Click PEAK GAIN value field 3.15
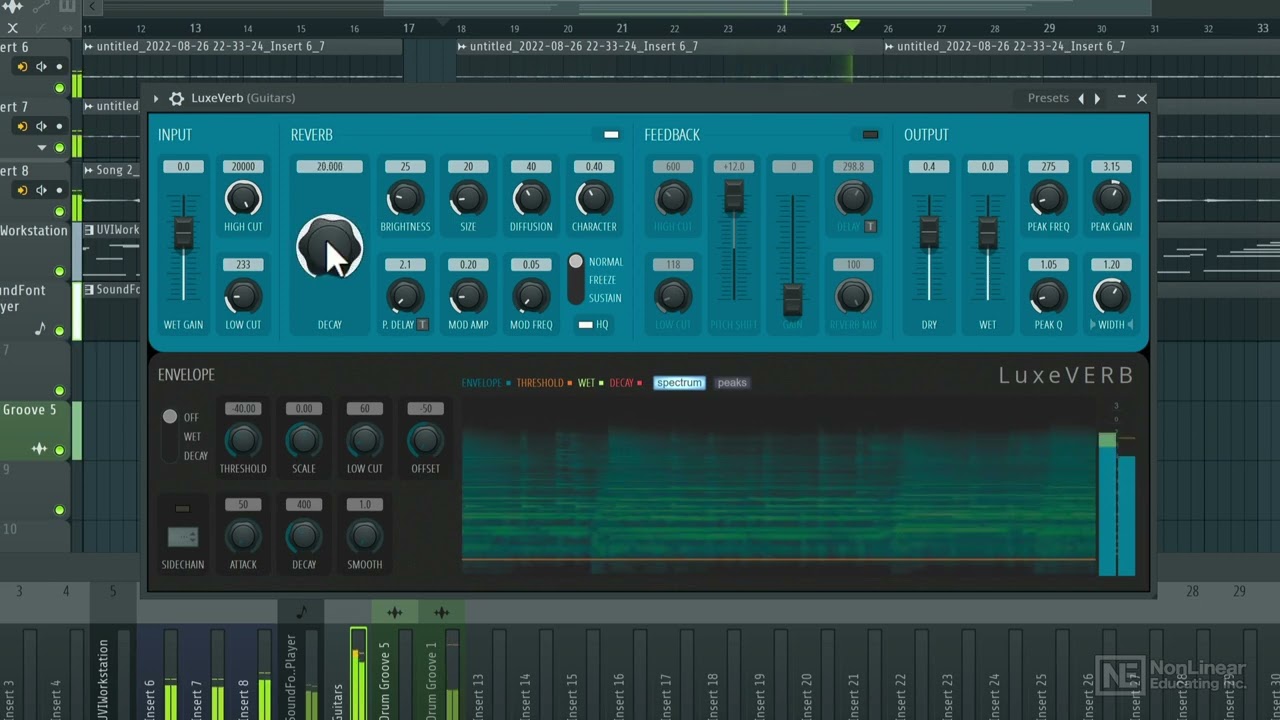This screenshot has width=1280, height=720. click(x=1111, y=167)
